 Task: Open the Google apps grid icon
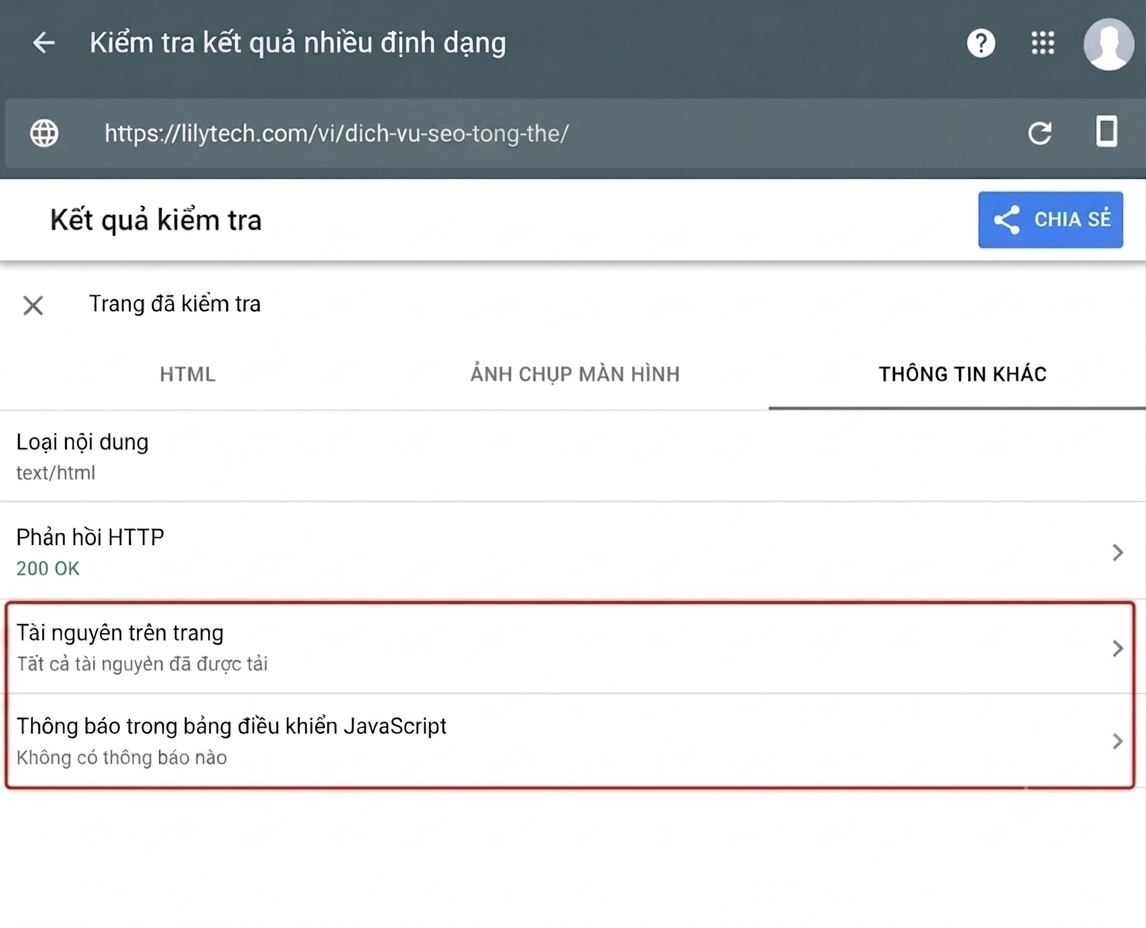point(1043,43)
